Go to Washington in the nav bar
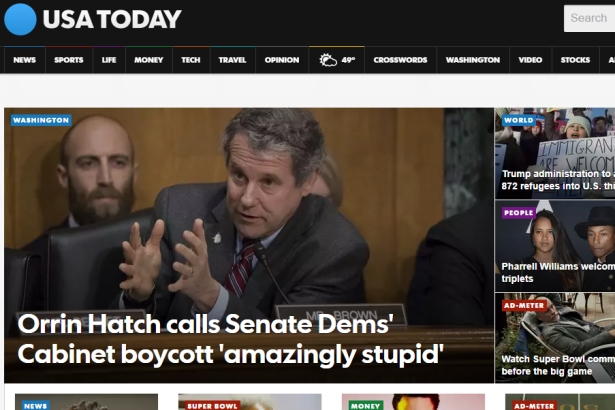Screen dimensions: 615x410 point(473,60)
